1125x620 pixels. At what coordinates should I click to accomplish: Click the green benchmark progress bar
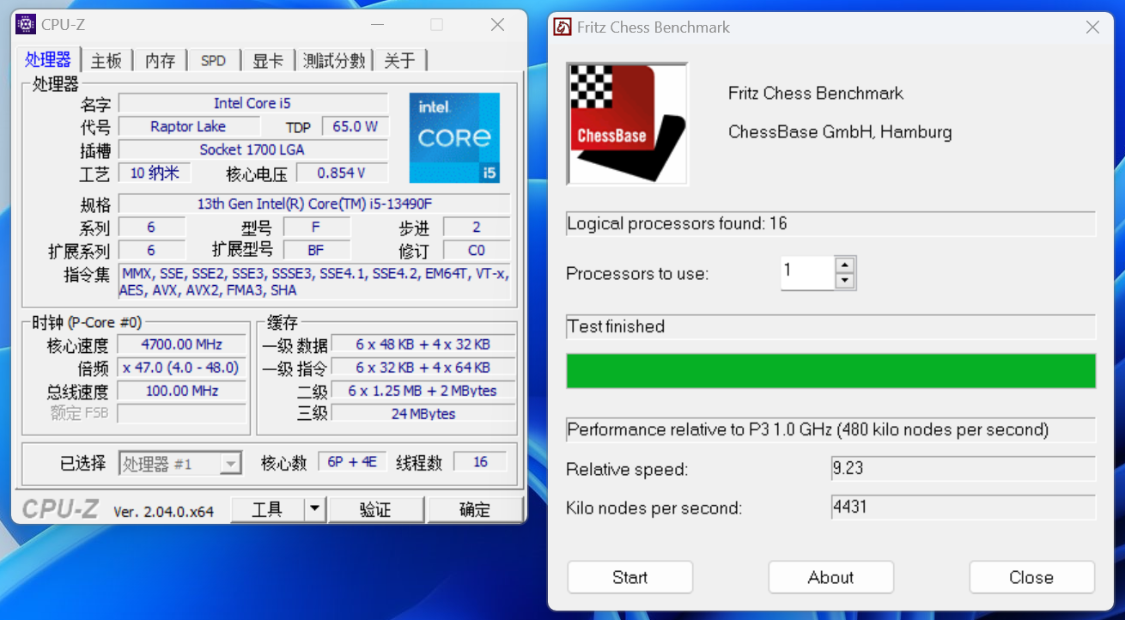[x=831, y=370]
